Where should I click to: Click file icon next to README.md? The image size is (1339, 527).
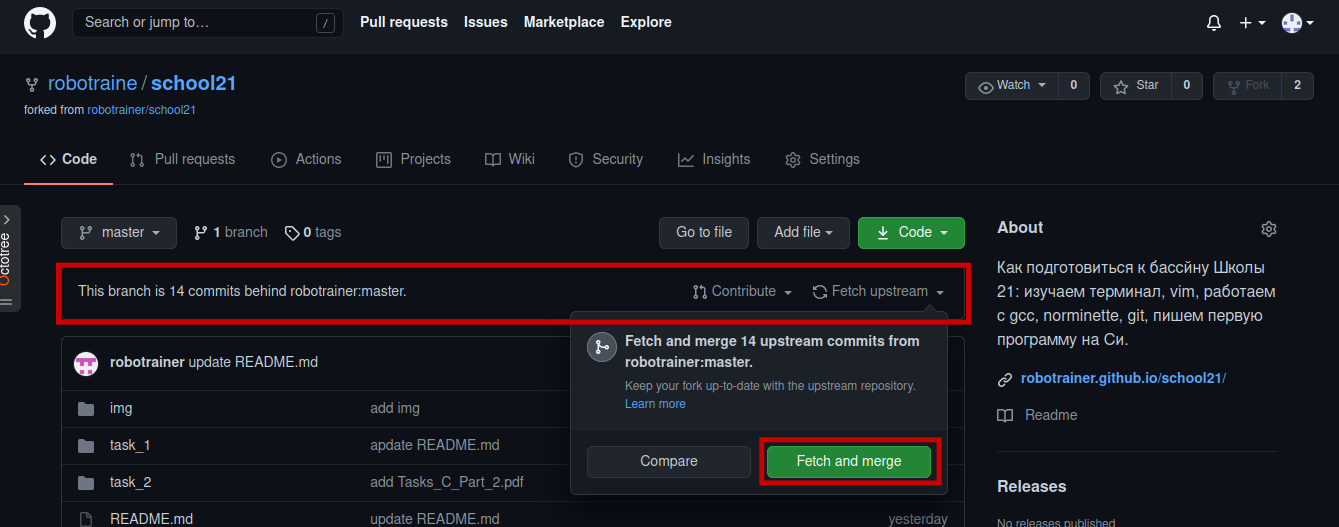[x=86, y=519]
